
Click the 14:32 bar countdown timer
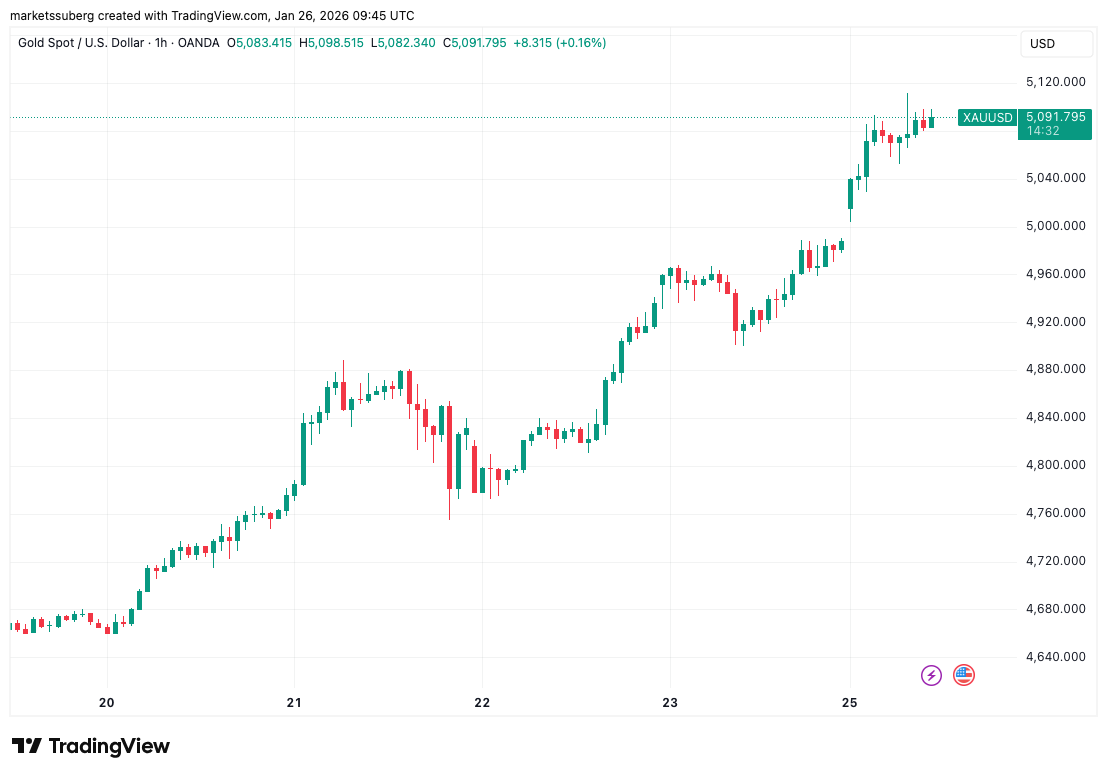click(x=1043, y=130)
